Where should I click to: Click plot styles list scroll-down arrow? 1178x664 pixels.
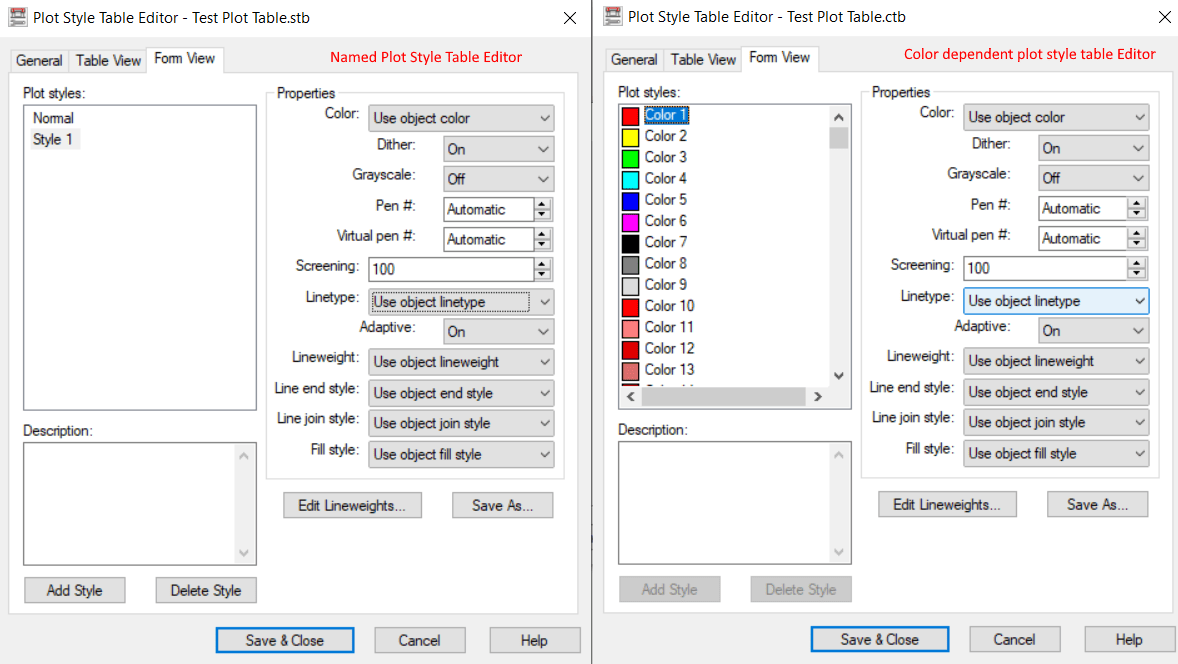[839, 376]
